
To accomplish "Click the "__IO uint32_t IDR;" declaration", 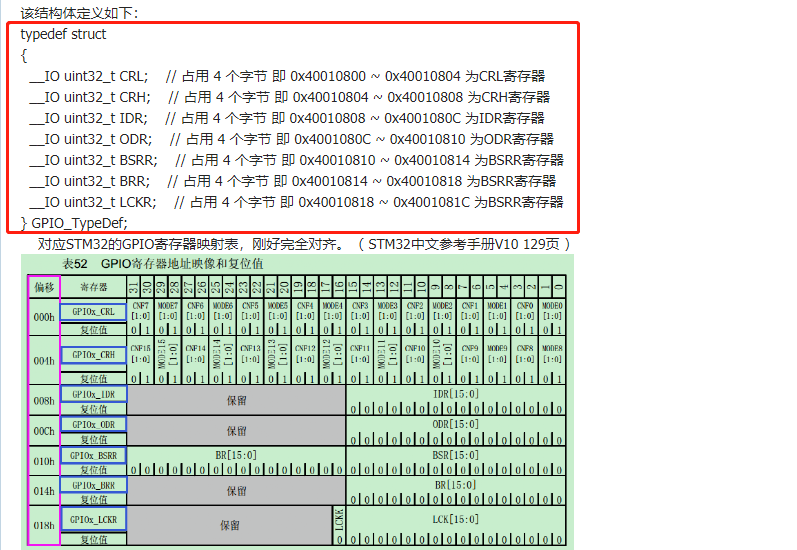I will (88, 118).
